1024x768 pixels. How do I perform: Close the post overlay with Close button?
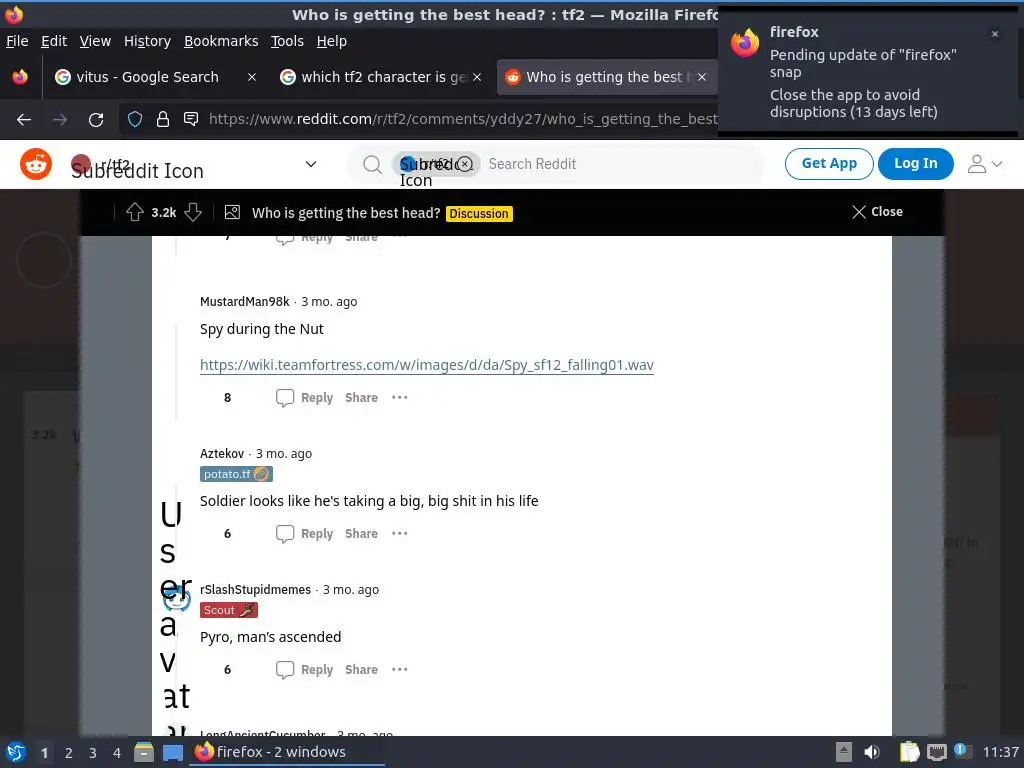tap(877, 212)
